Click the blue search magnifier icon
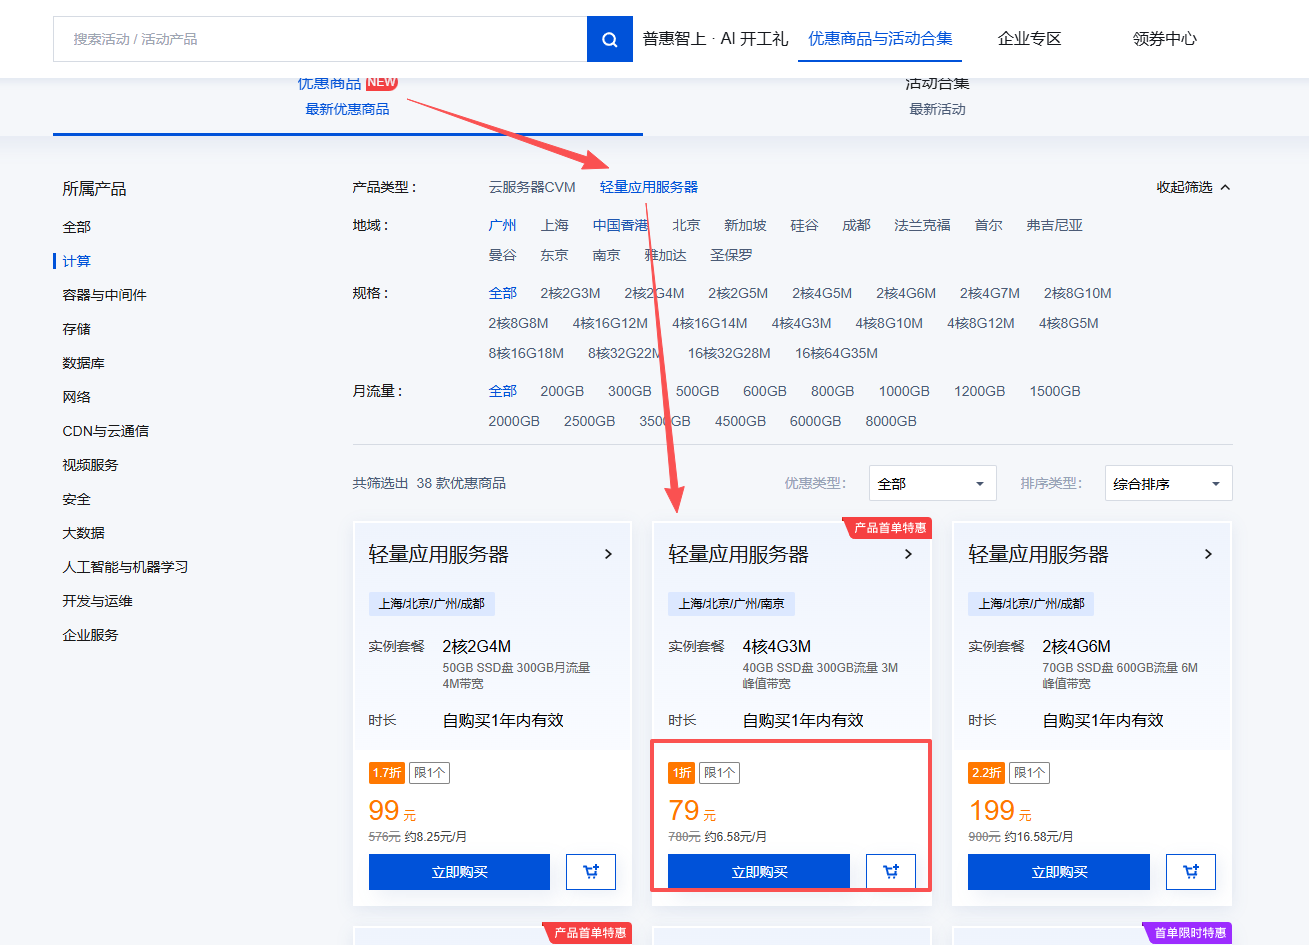Viewport: 1309px width, 945px height. [609, 39]
